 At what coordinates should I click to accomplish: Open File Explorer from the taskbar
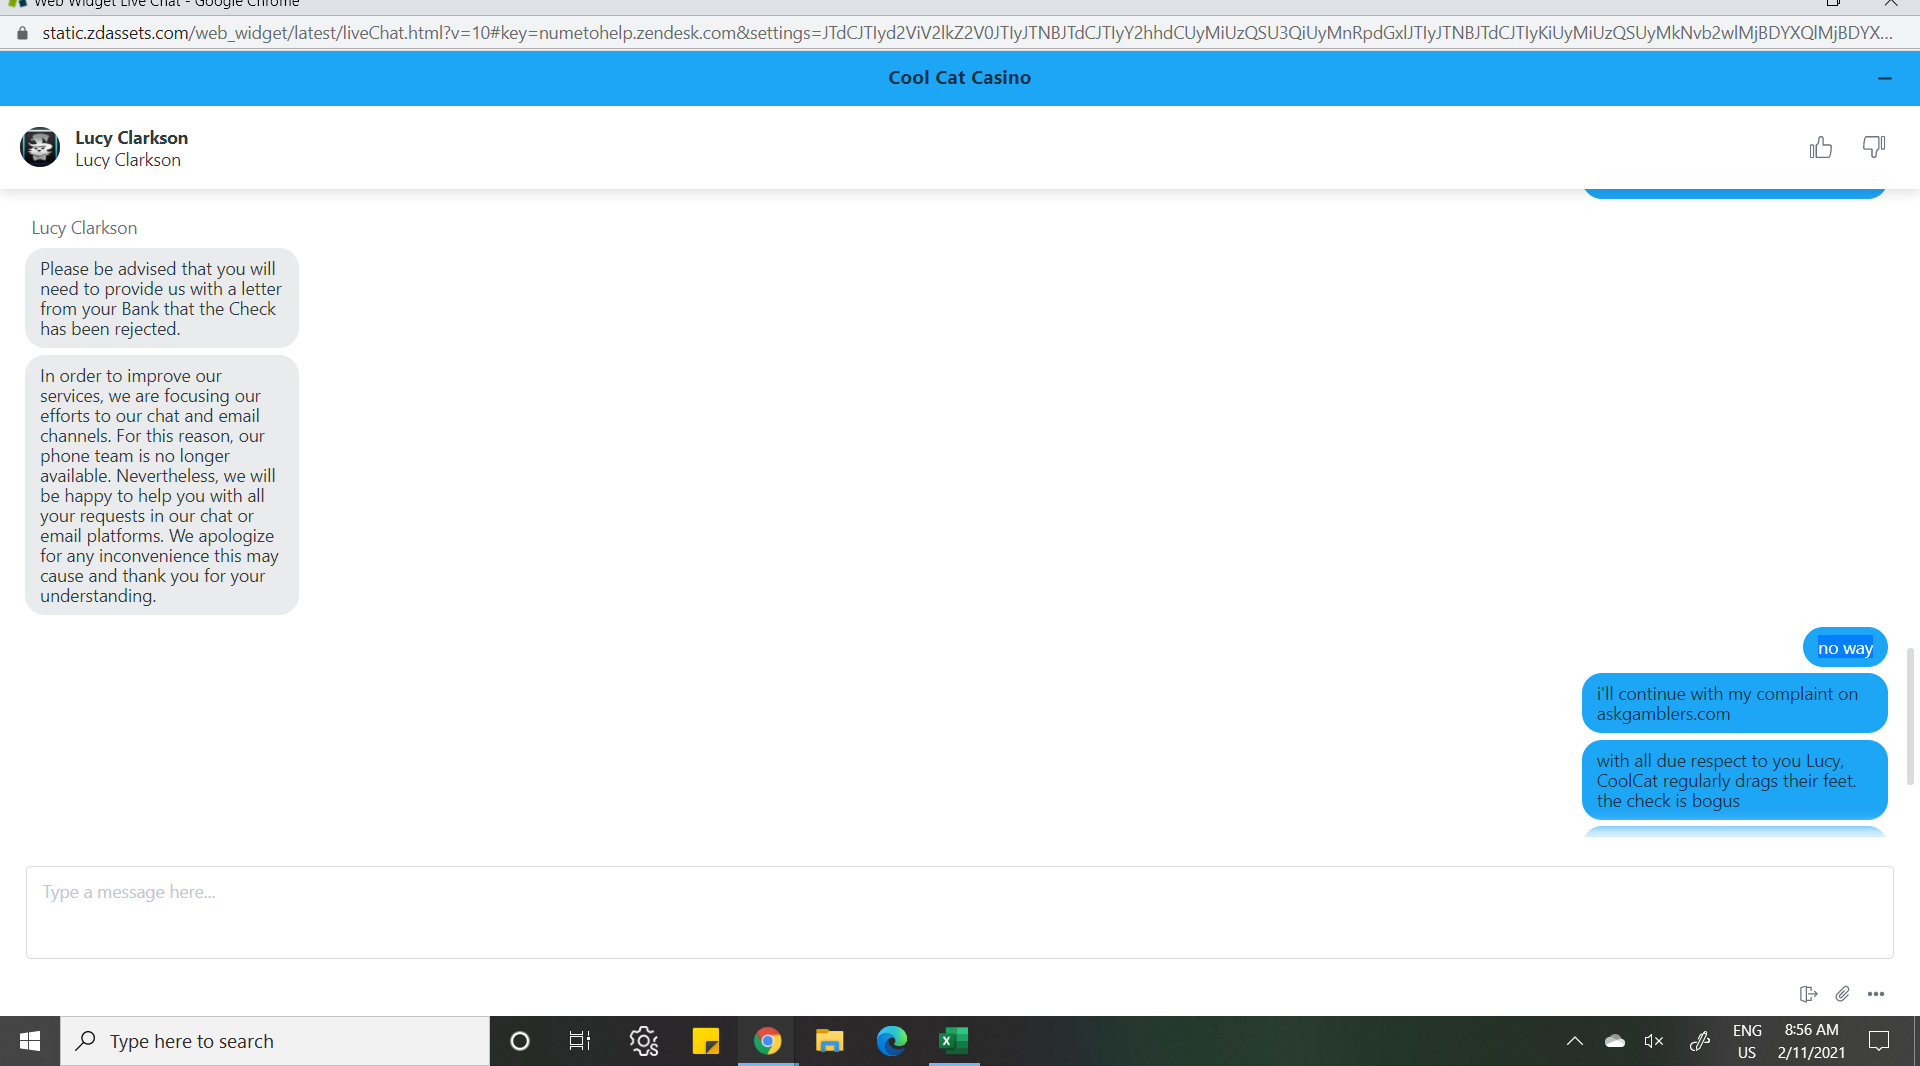click(x=829, y=1041)
